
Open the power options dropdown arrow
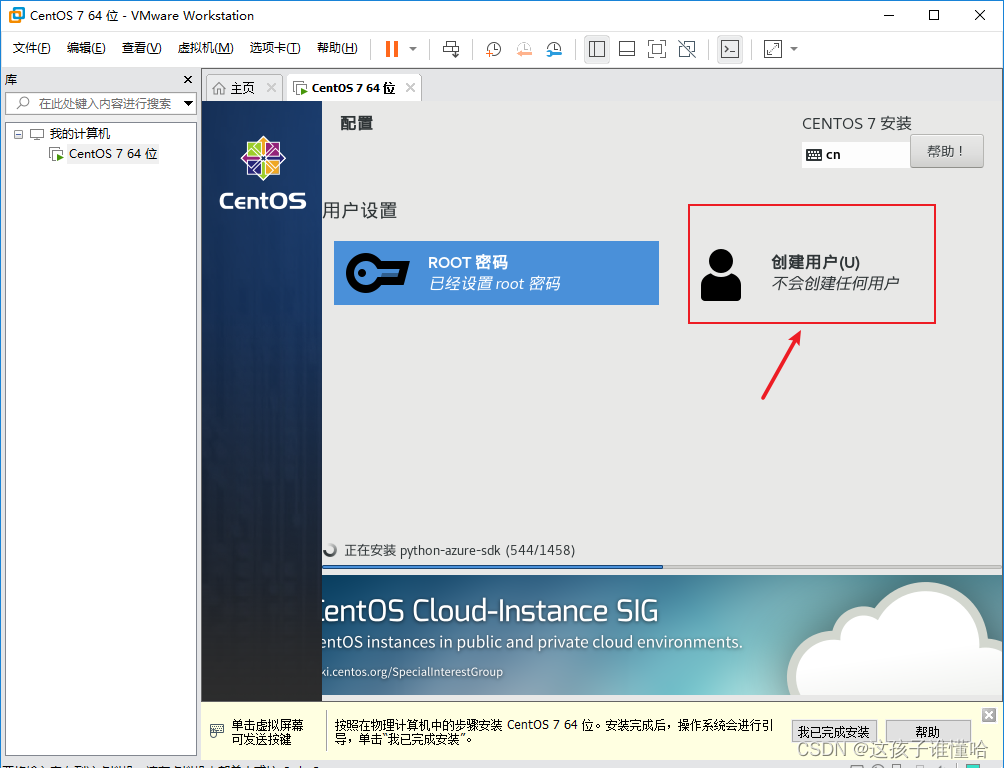pyautogui.click(x=413, y=49)
